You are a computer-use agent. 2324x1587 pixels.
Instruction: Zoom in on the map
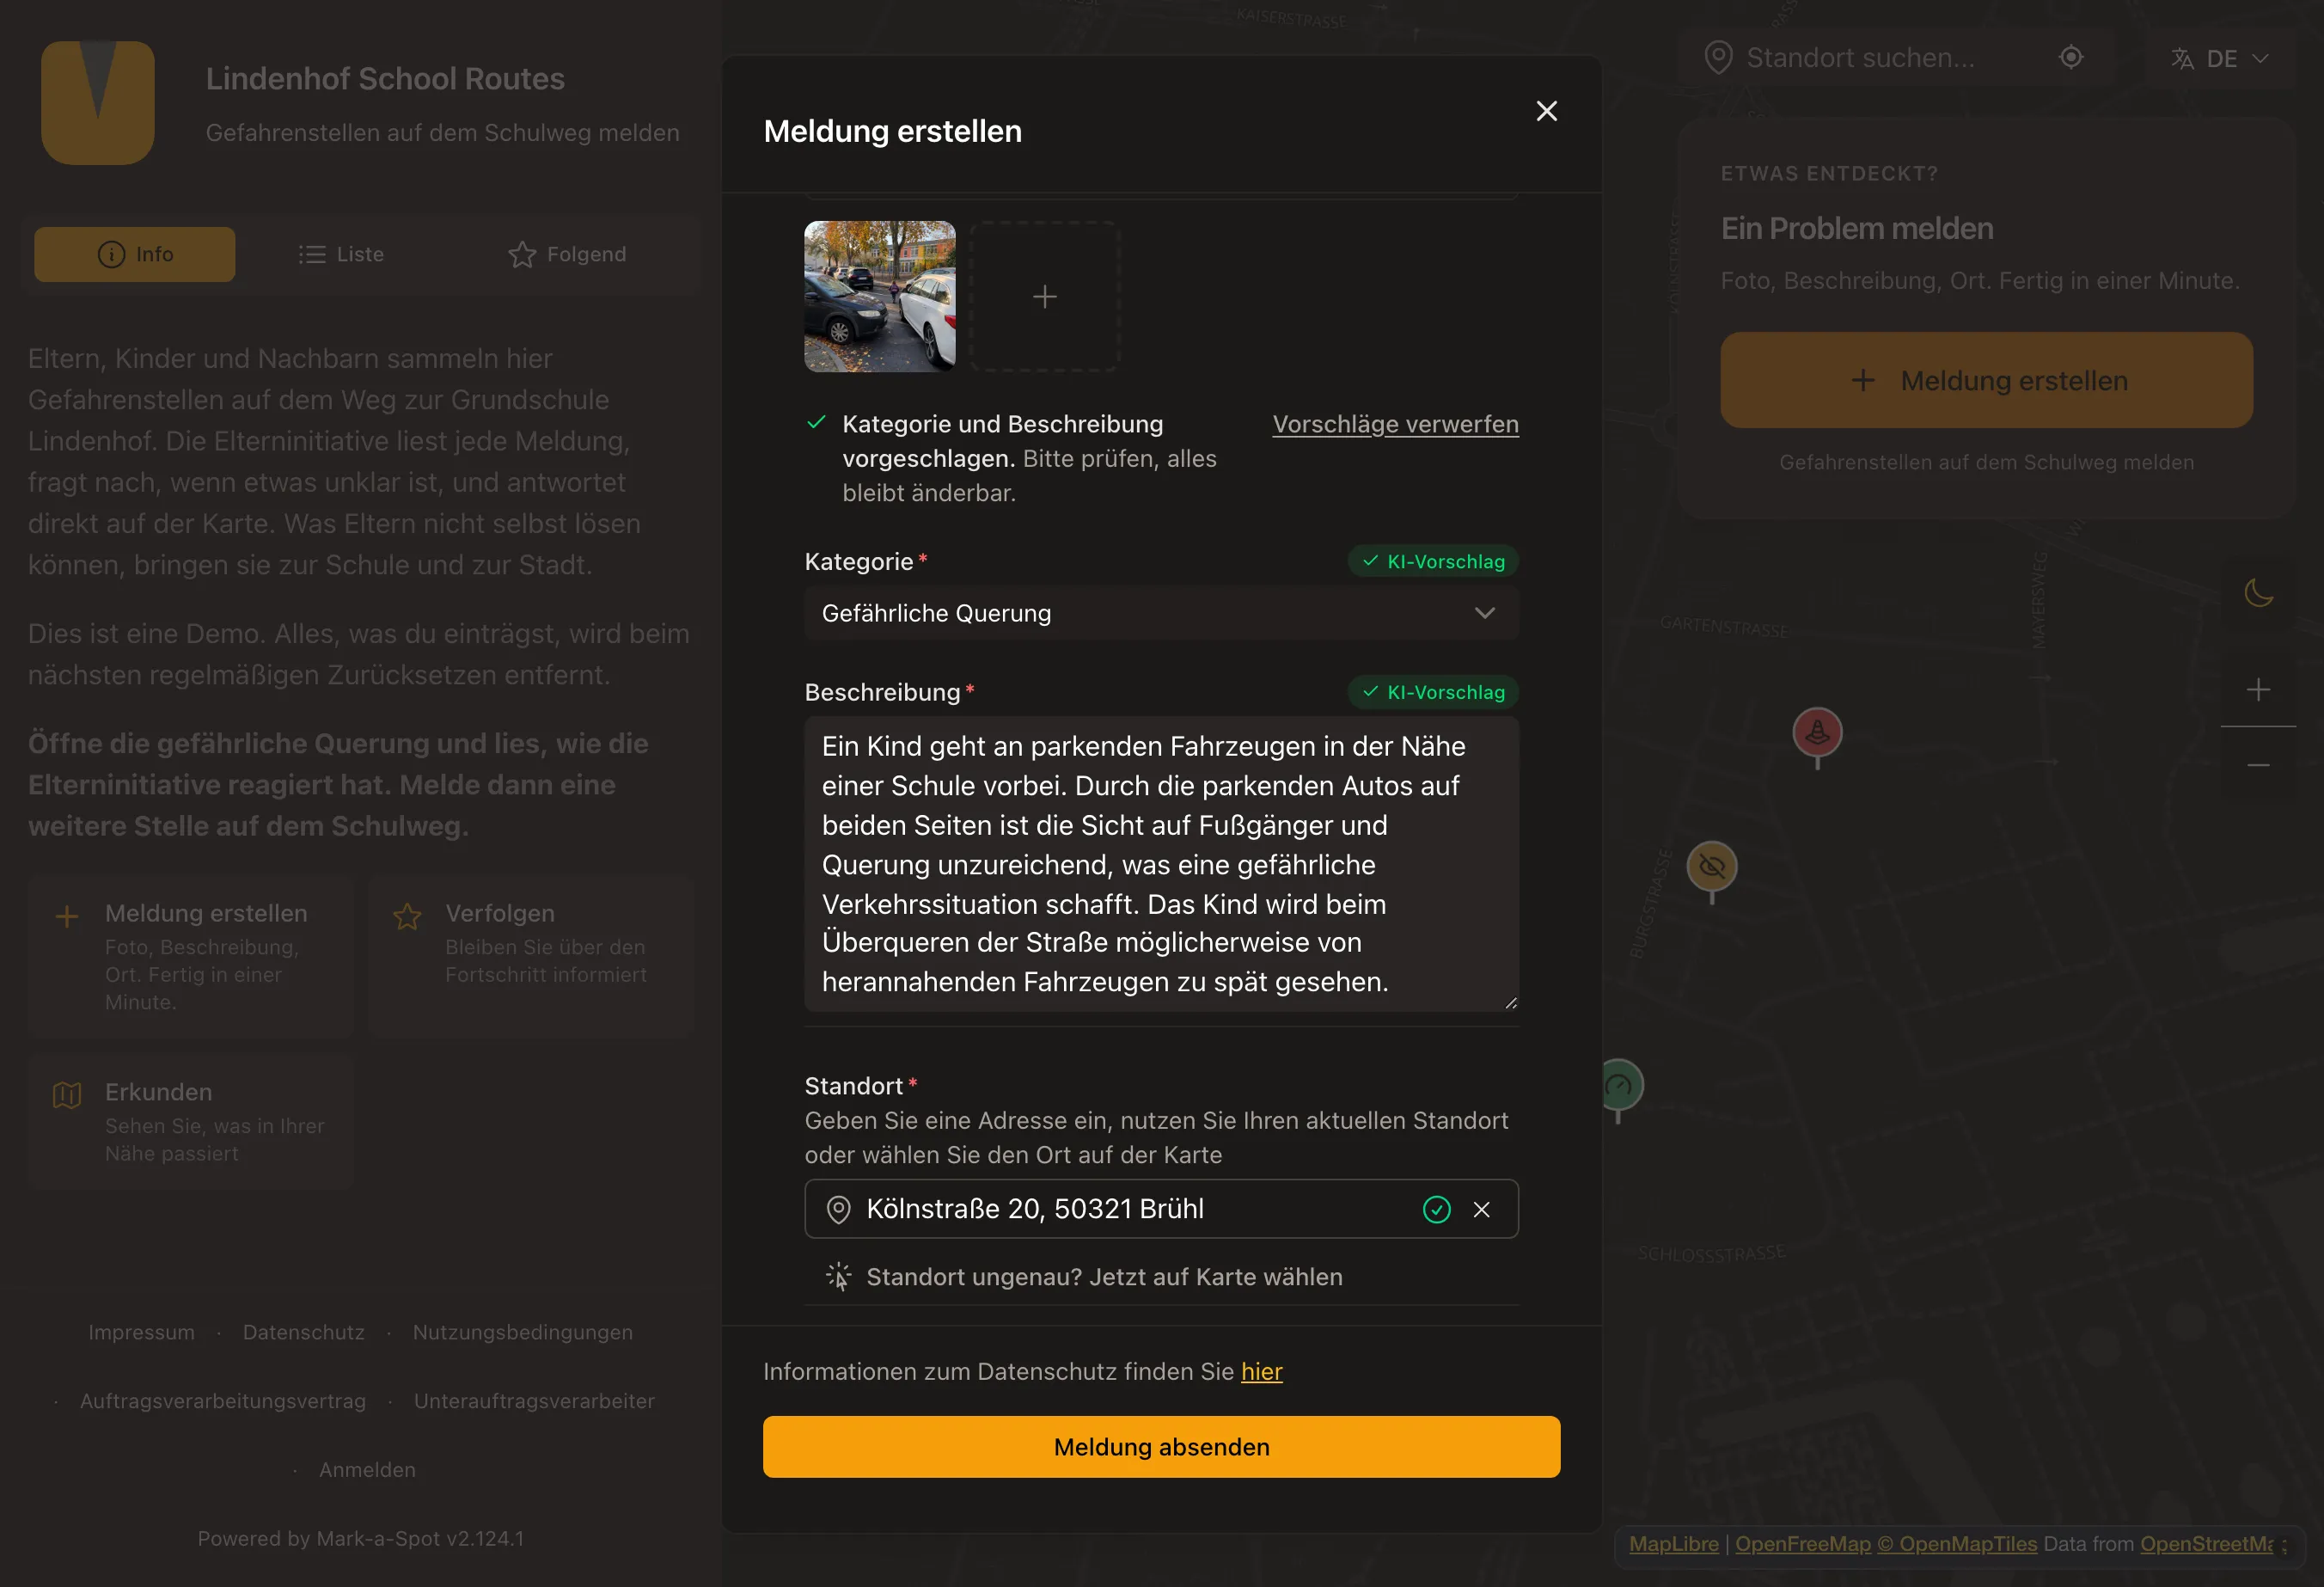point(2258,689)
